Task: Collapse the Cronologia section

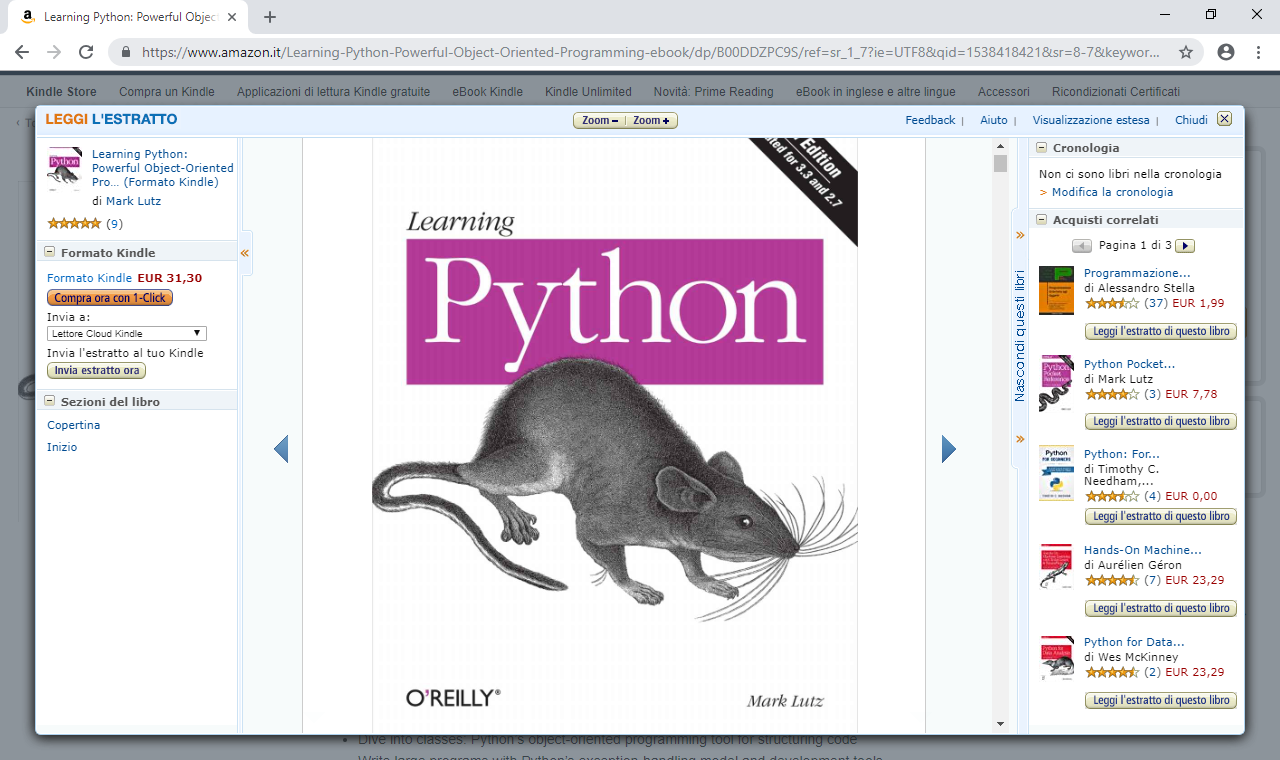Action: 1041,147
